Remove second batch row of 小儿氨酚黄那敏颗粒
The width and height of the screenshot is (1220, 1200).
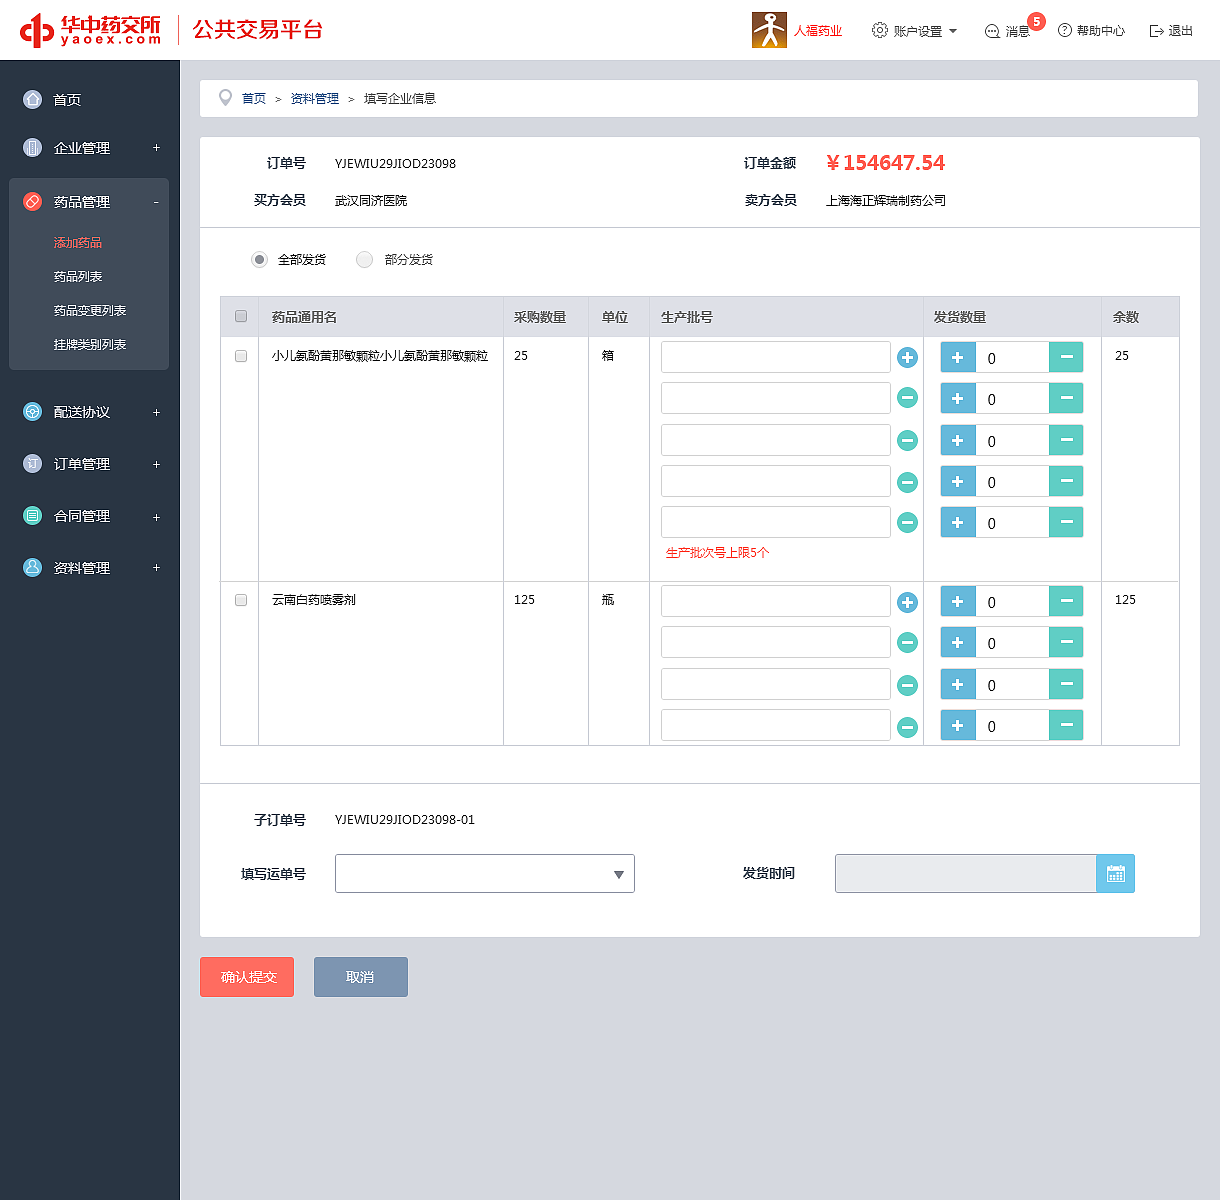tap(907, 398)
